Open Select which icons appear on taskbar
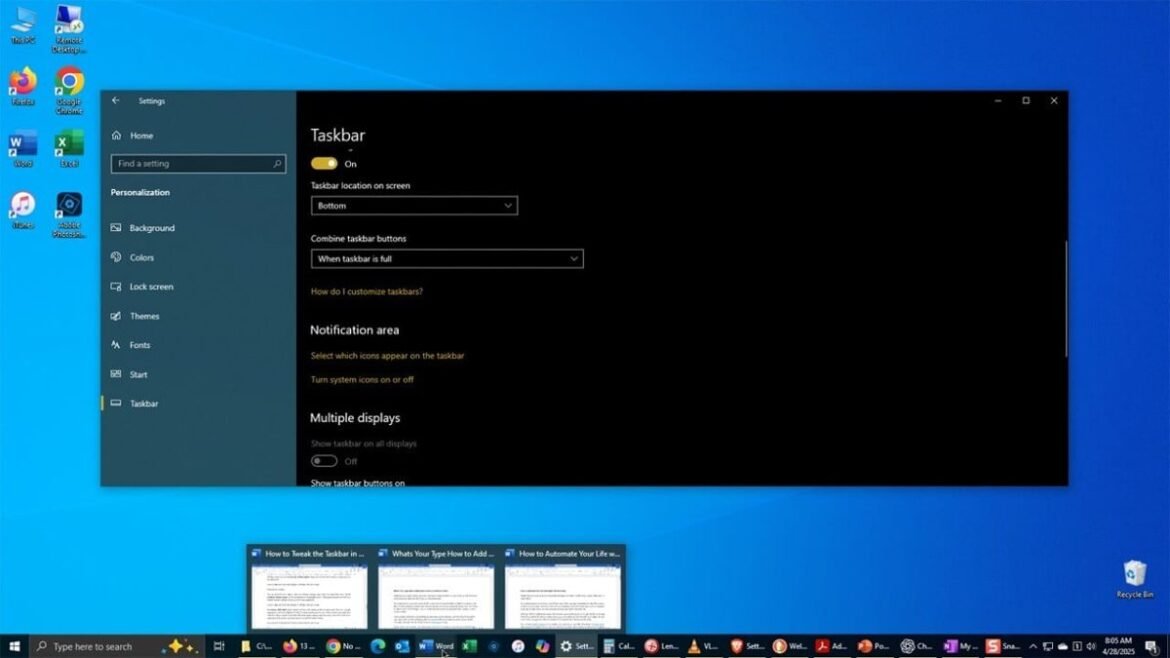This screenshot has width=1170, height=658. [x=388, y=355]
